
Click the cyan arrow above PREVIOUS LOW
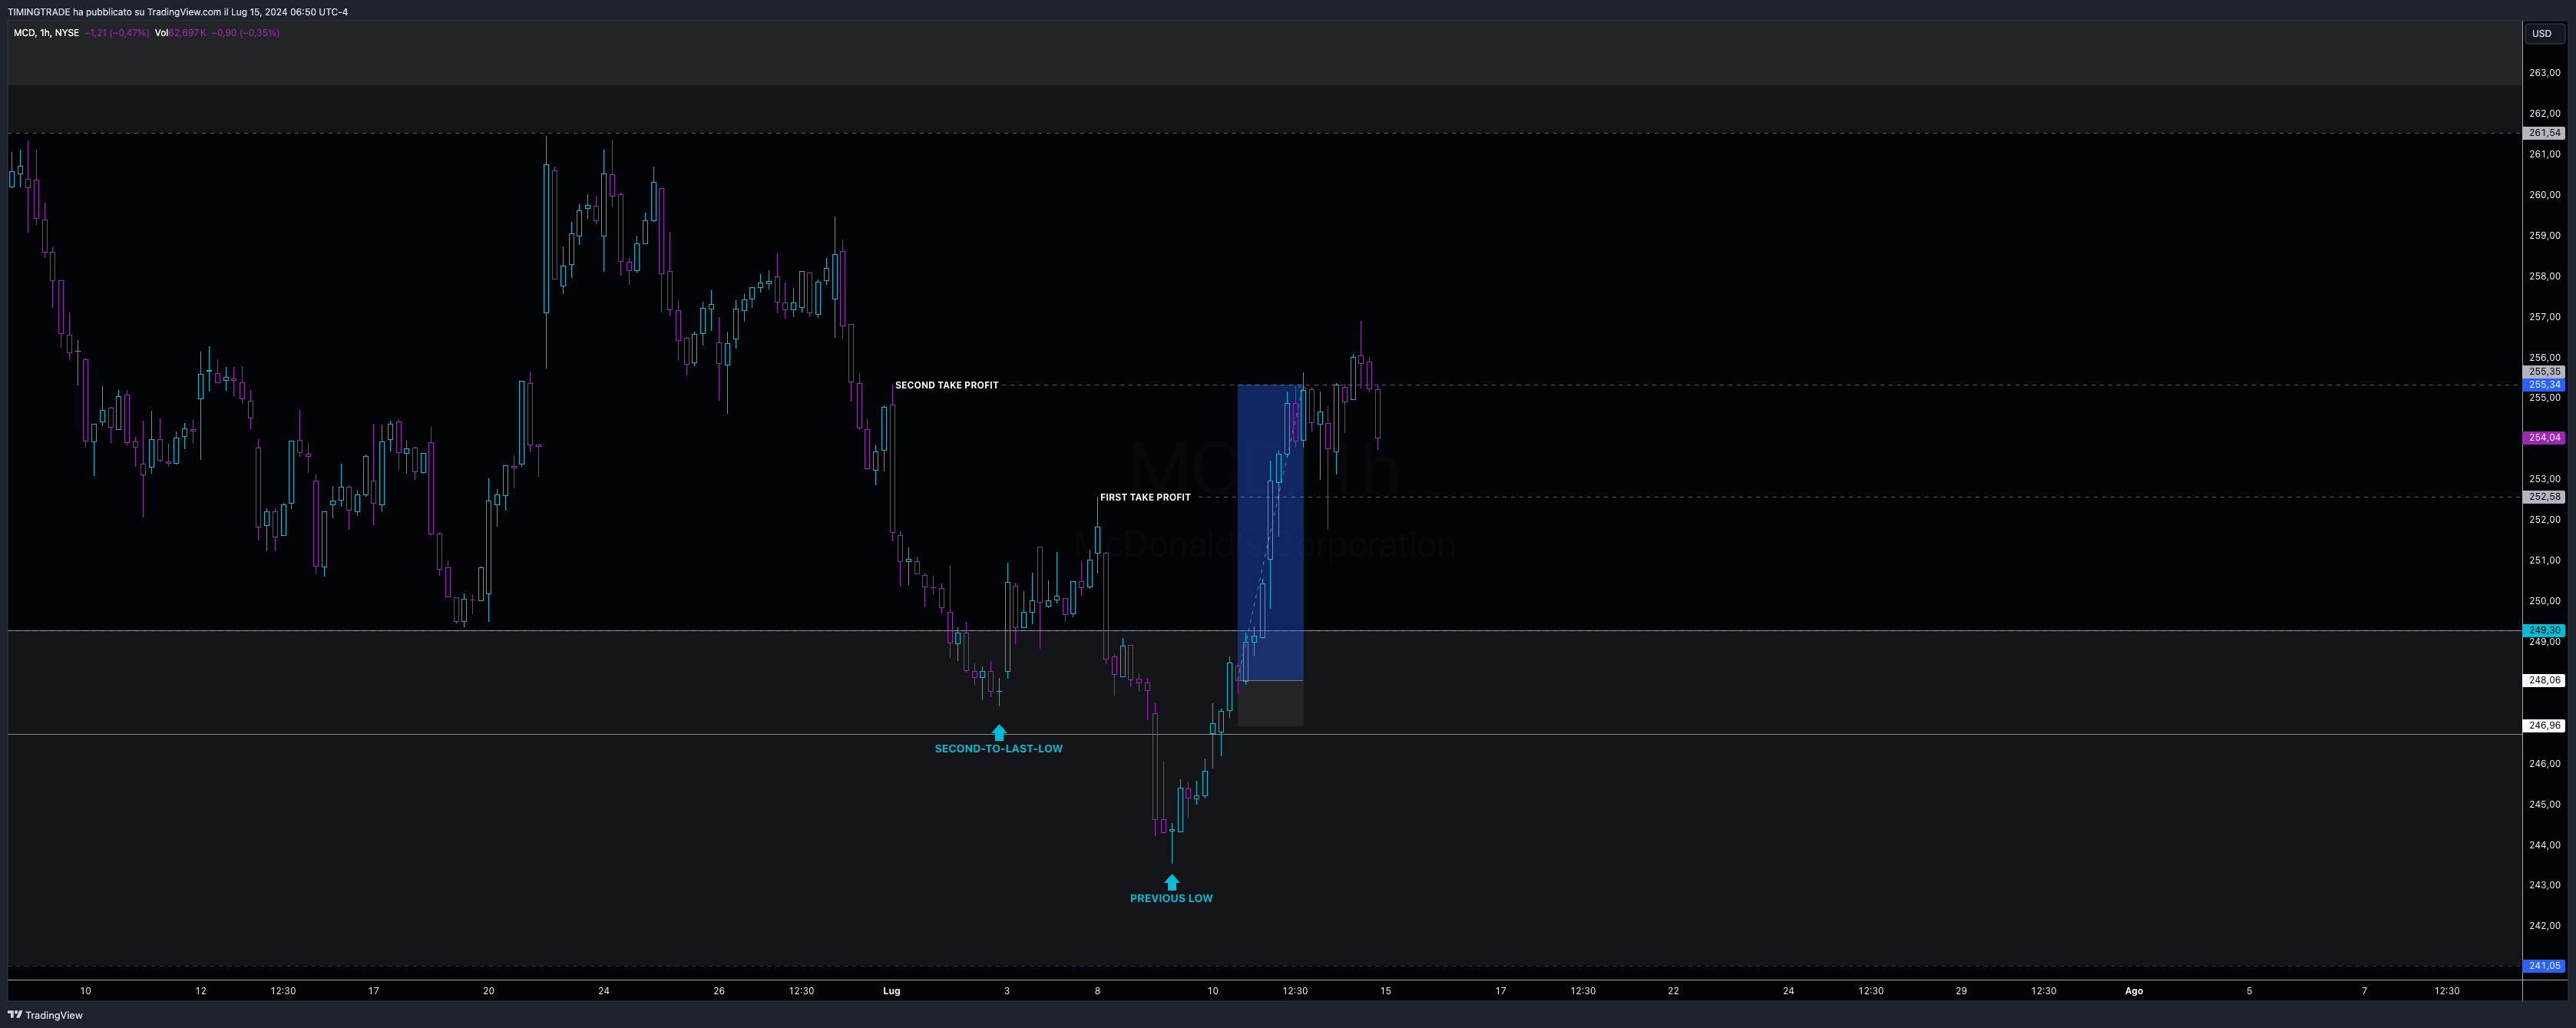pos(1171,882)
